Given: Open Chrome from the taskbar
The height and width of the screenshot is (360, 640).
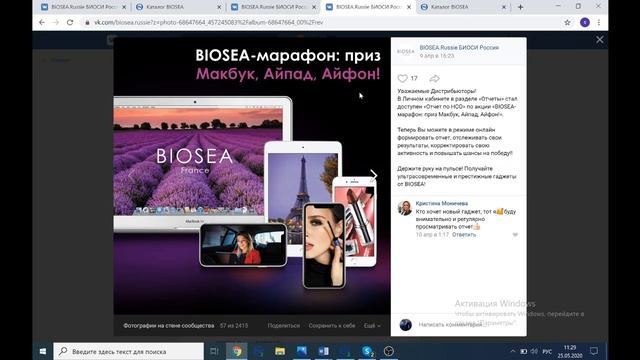Looking at the screenshot, I should click(237, 351).
